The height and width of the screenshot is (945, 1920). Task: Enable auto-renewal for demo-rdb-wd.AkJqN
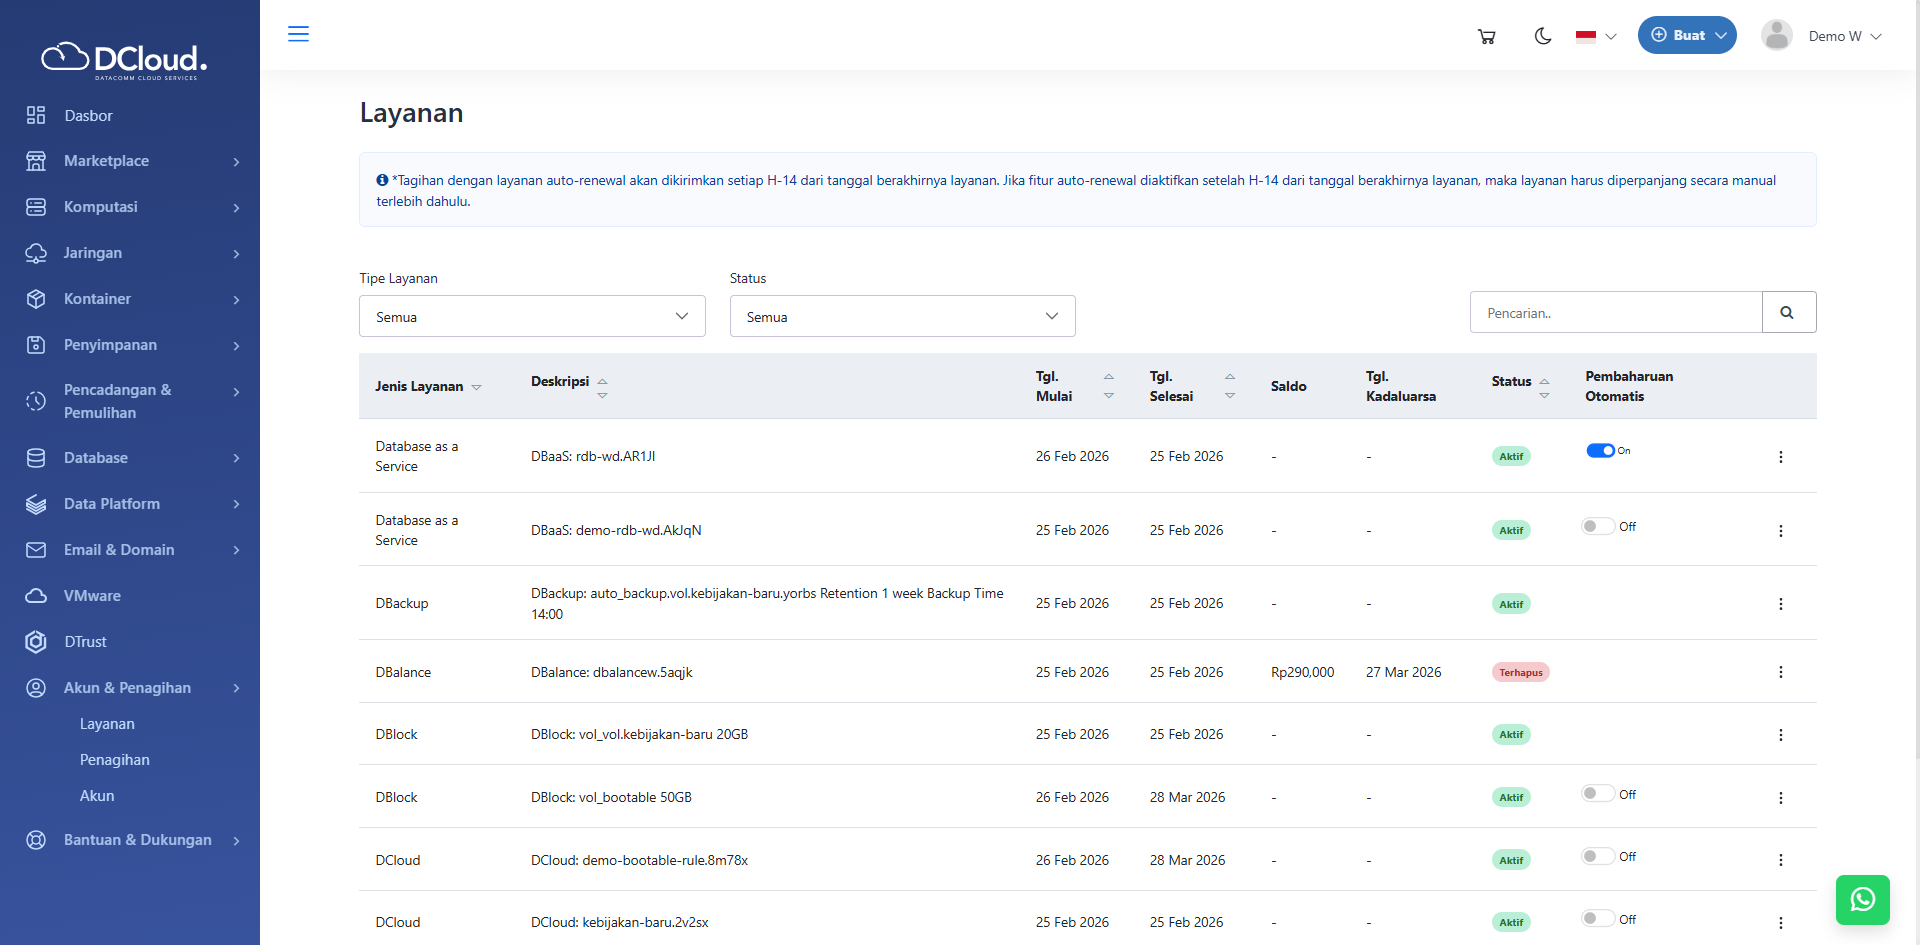click(x=1597, y=526)
